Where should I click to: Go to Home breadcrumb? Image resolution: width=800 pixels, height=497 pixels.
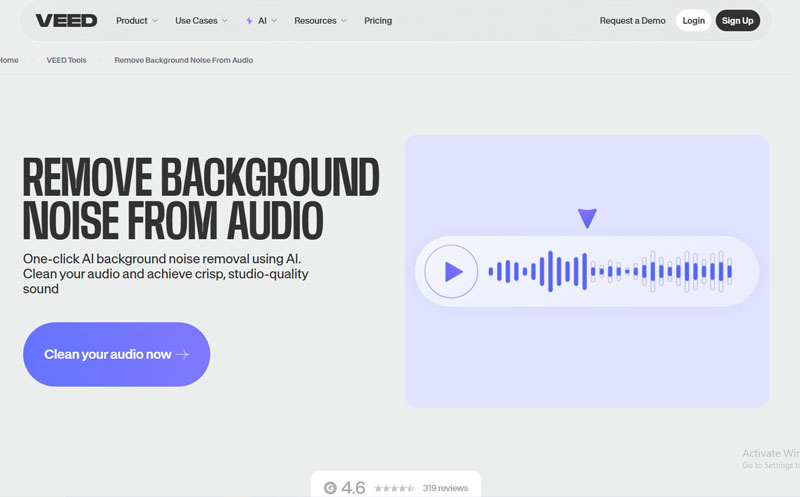coord(9,60)
